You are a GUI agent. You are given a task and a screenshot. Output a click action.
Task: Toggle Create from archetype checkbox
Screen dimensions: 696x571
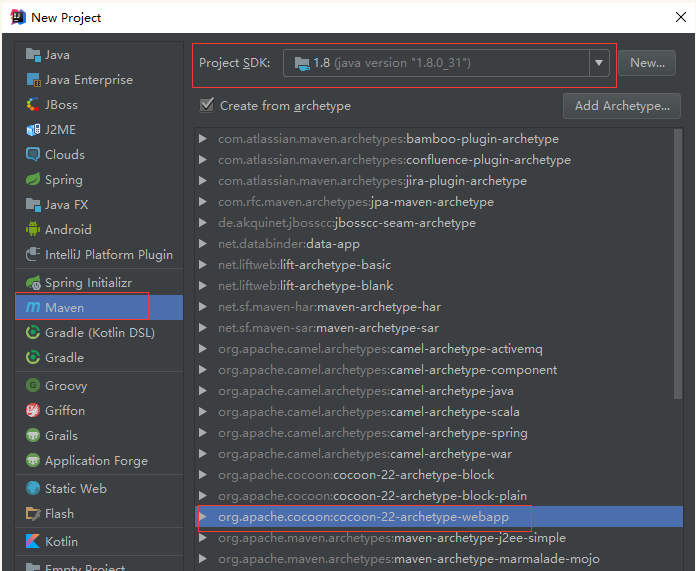pos(207,105)
